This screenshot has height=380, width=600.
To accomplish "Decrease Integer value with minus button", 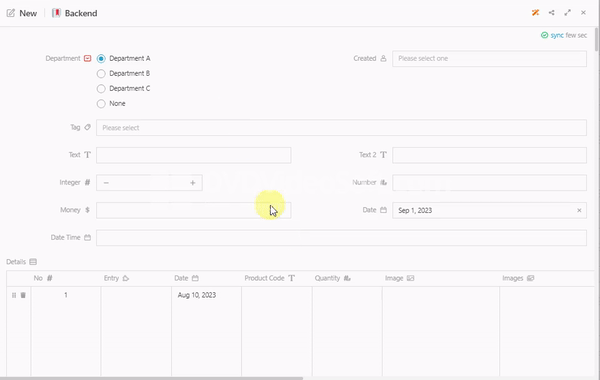I will 106,183.
